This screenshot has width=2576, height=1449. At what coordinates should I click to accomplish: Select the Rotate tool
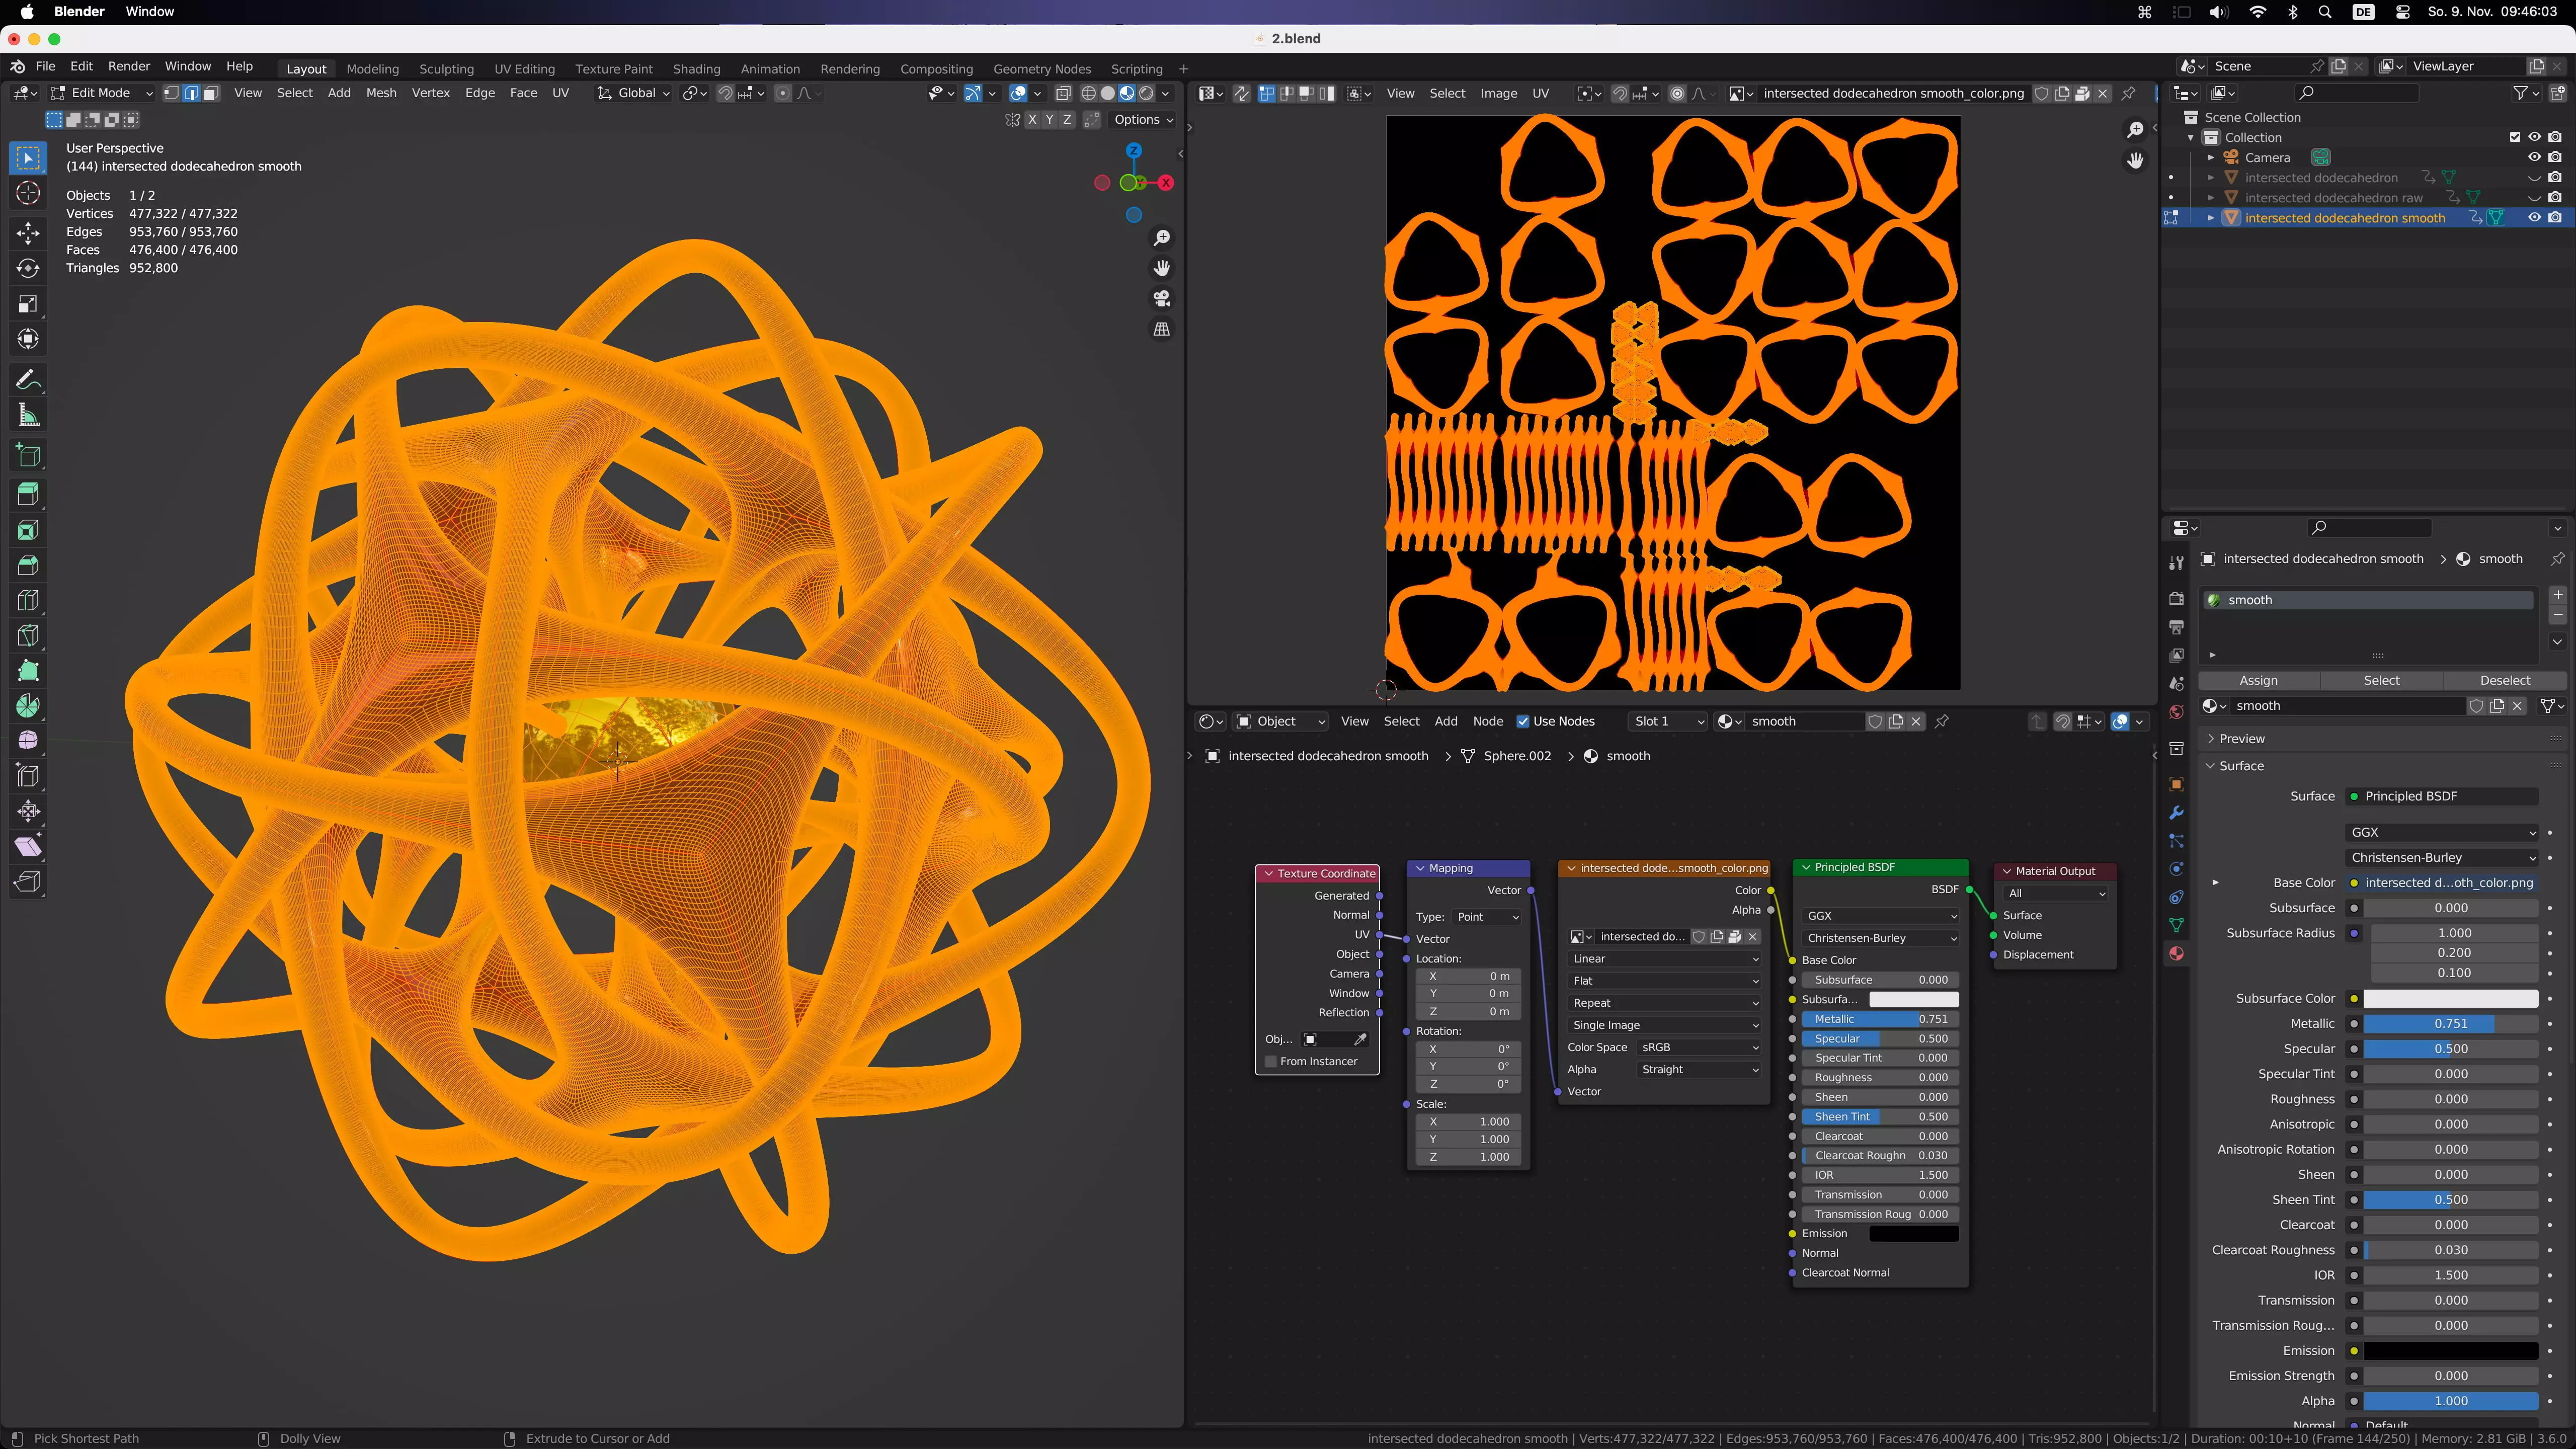pos(28,268)
